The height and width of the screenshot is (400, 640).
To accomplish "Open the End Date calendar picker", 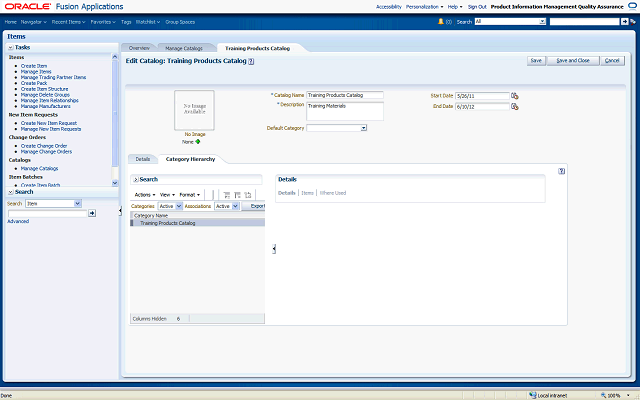I will click(x=515, y=105).
